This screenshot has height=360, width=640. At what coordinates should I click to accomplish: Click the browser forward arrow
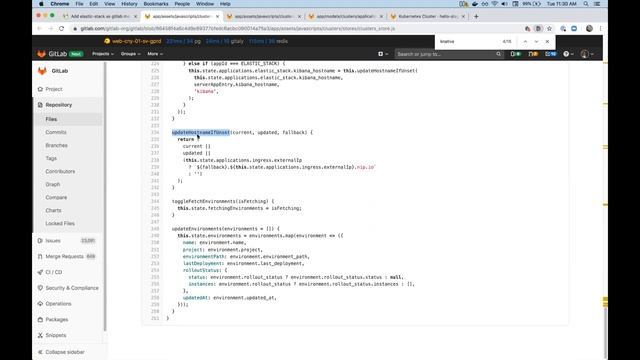pos(51,29)
